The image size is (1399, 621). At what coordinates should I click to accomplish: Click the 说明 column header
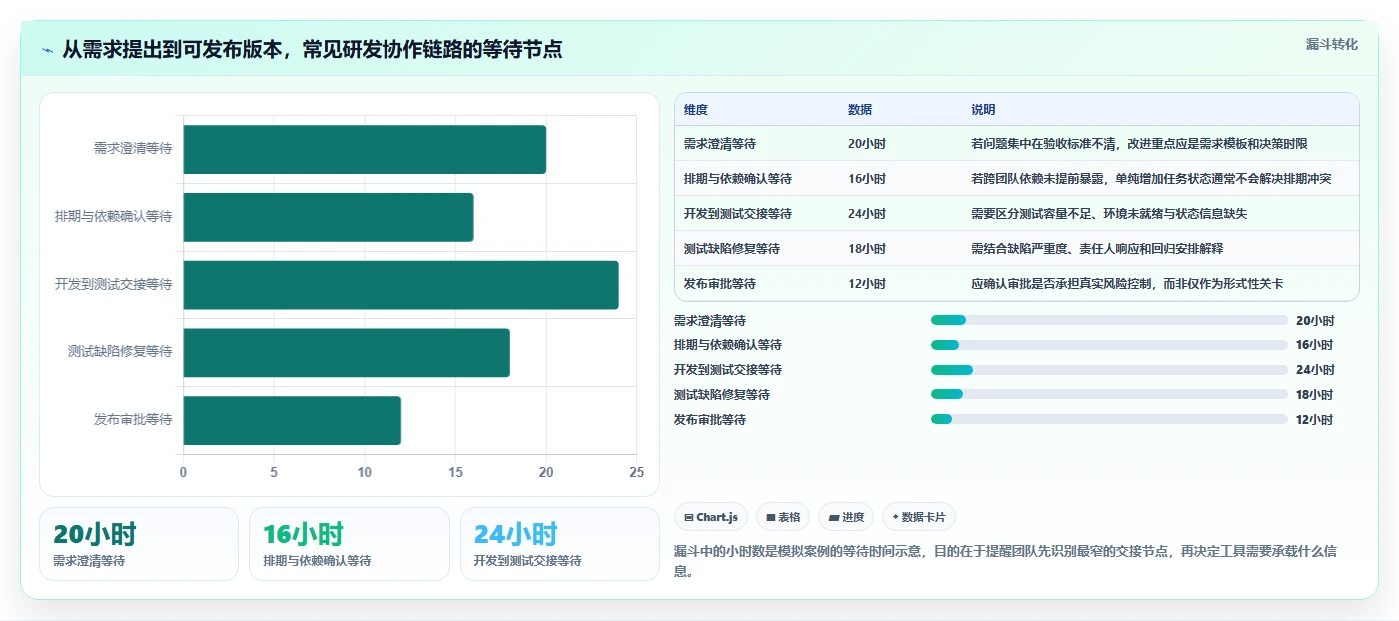(x=983, y=109)
